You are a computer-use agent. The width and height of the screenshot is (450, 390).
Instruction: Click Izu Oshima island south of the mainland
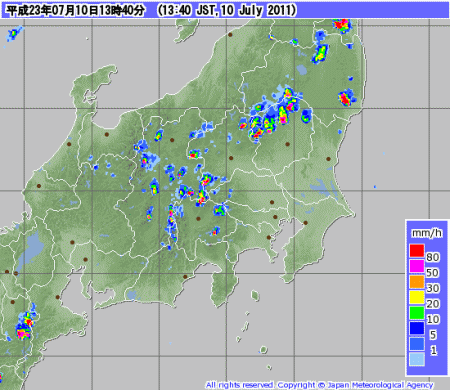[x=255, y=295]
